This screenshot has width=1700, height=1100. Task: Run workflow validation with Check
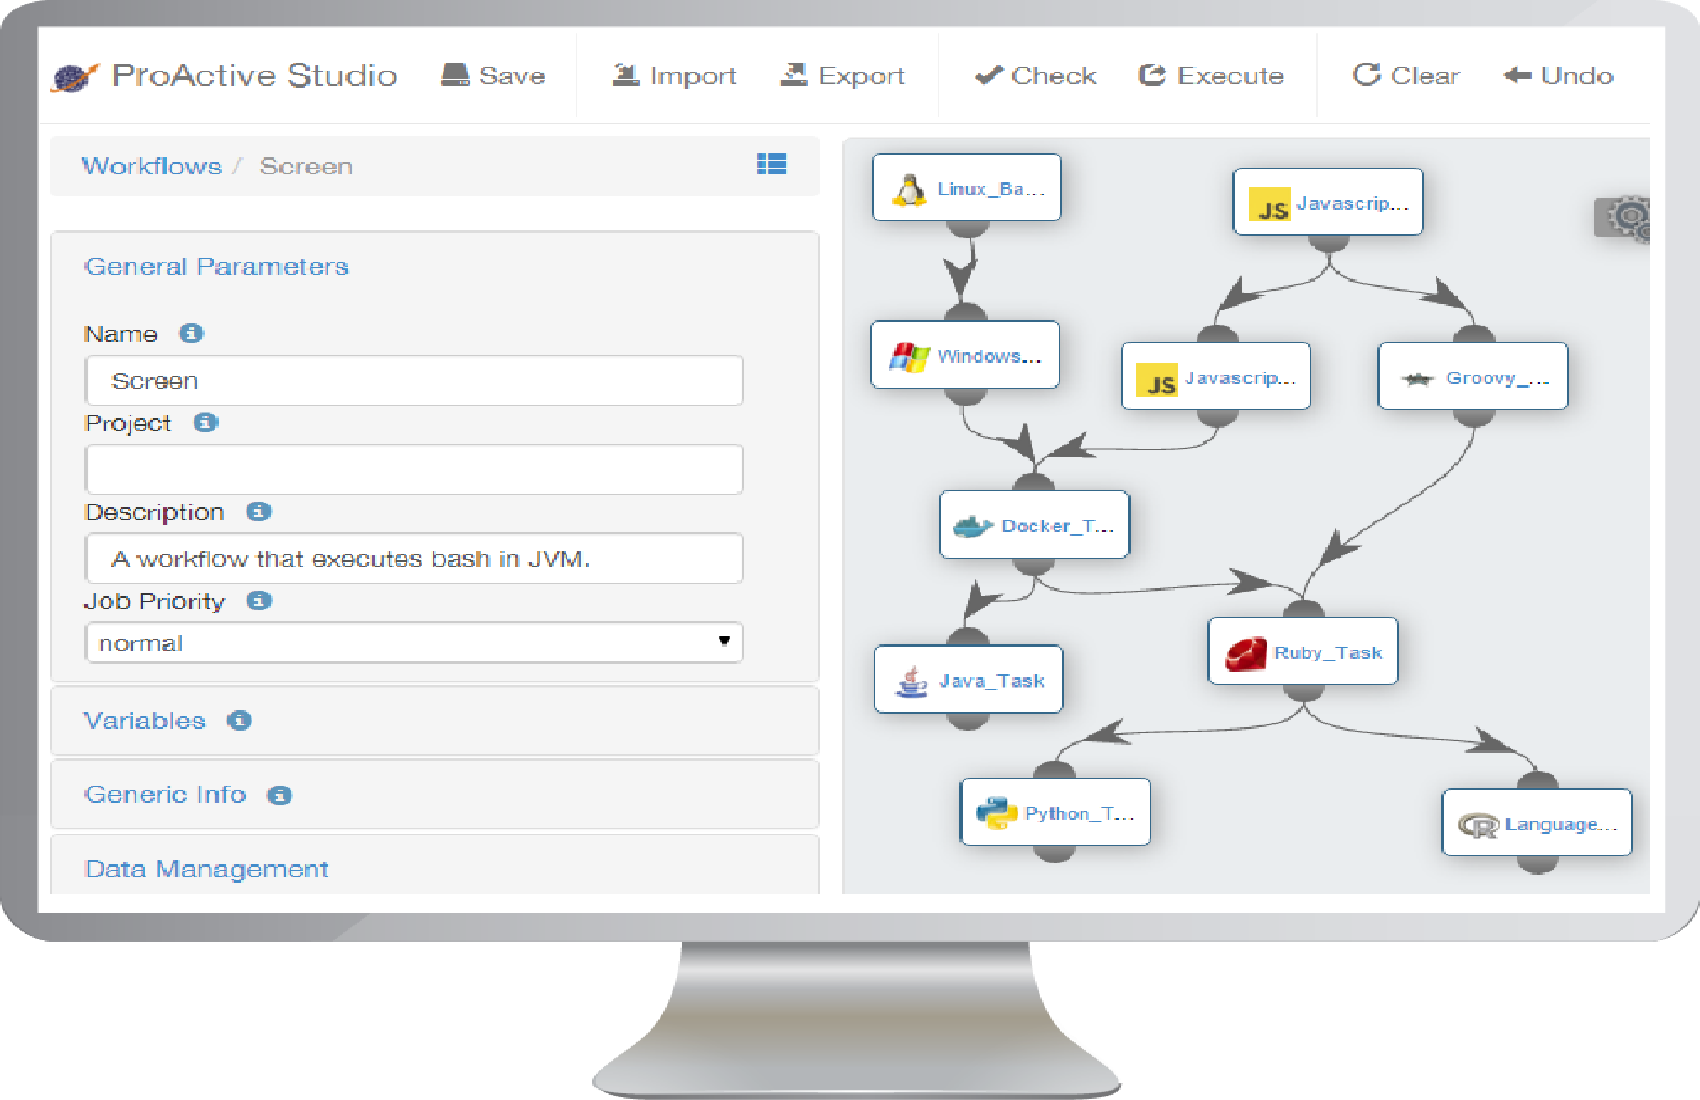click(1035, 76)
